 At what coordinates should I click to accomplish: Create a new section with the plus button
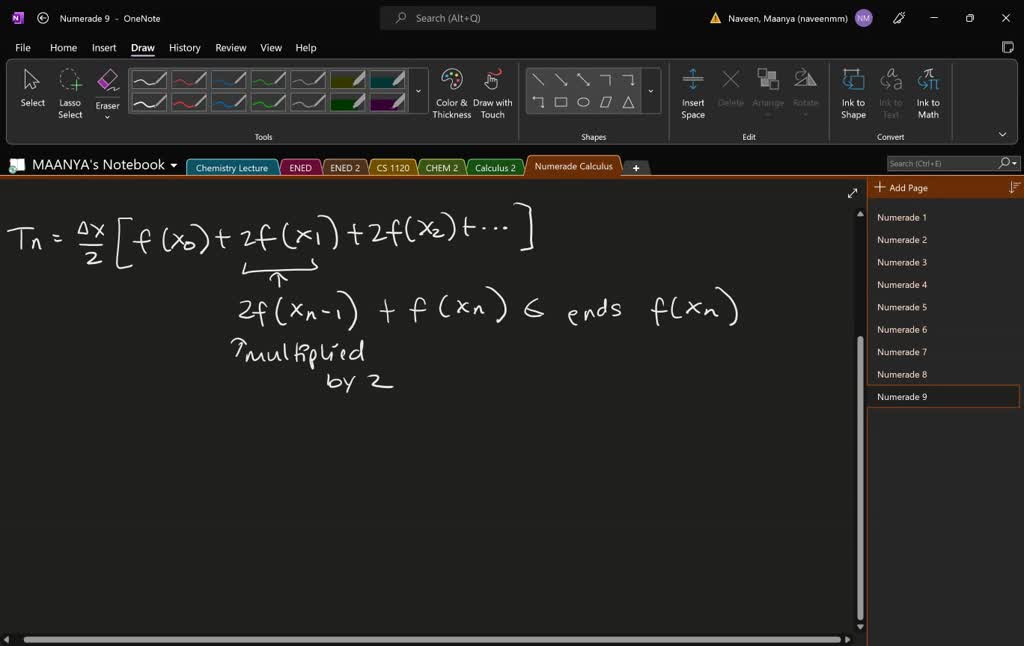coord(636,167)
